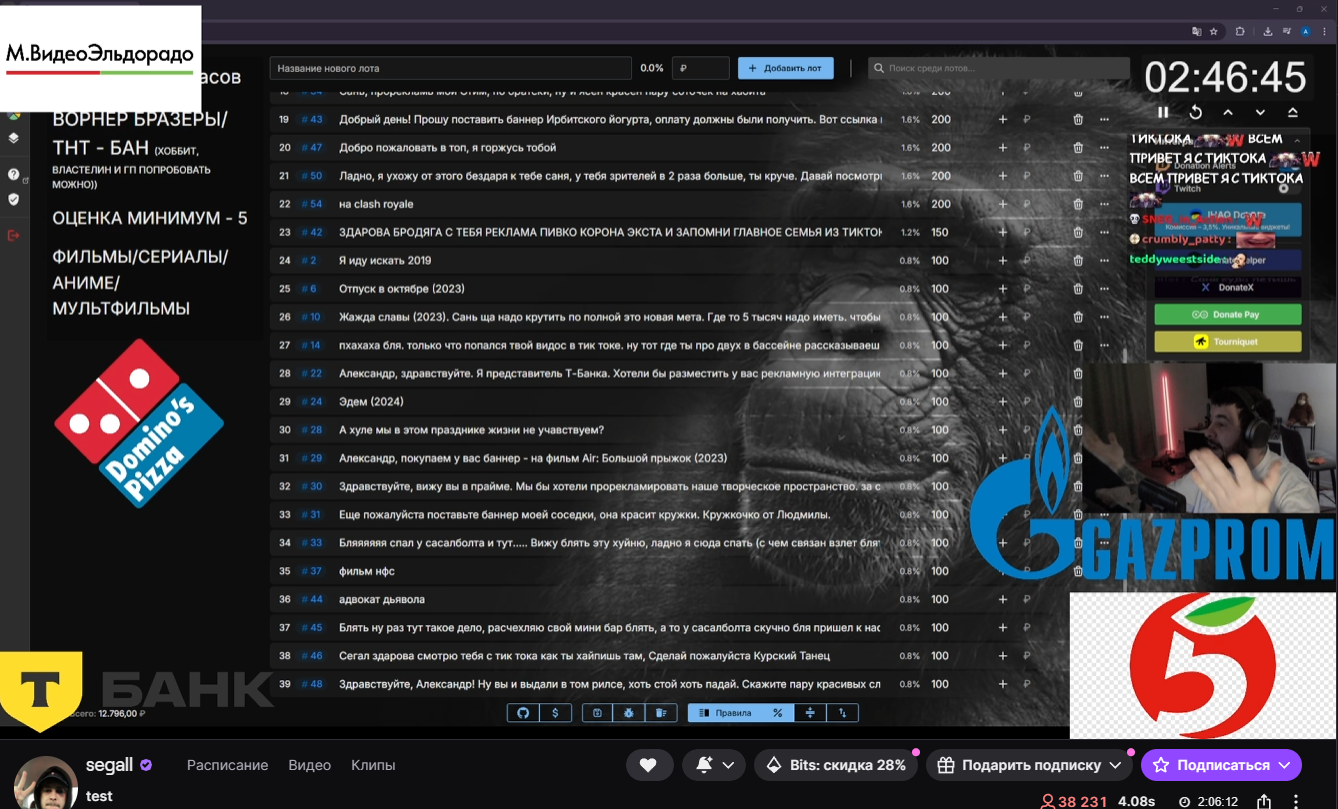The height and width of the screenshot is (809, 1338).
Task: Click the browser bookmark star icon
Action: pos(1213,31)
